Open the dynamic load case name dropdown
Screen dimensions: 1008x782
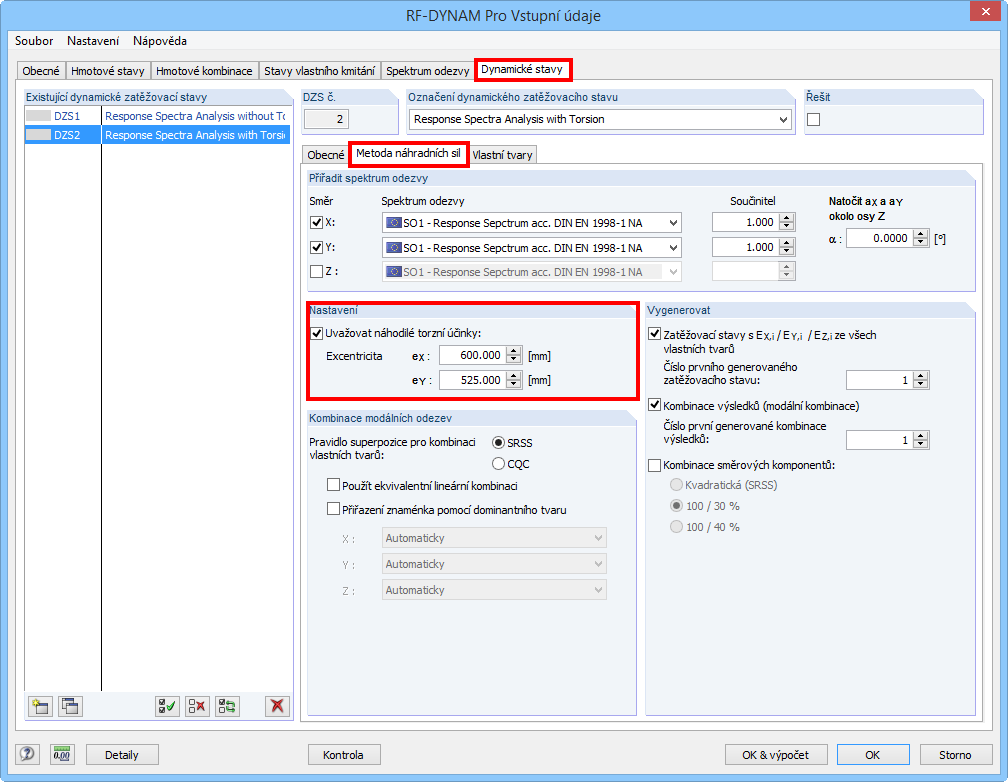point(783,120)
